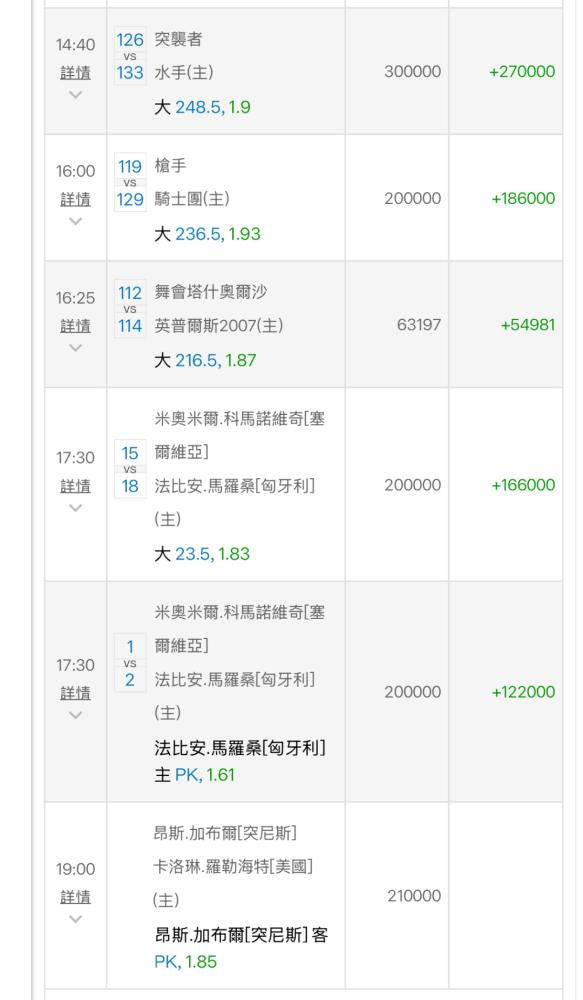
Task: Expand chevron under 14:40 突襲者 row
Action: pos(75,94)
